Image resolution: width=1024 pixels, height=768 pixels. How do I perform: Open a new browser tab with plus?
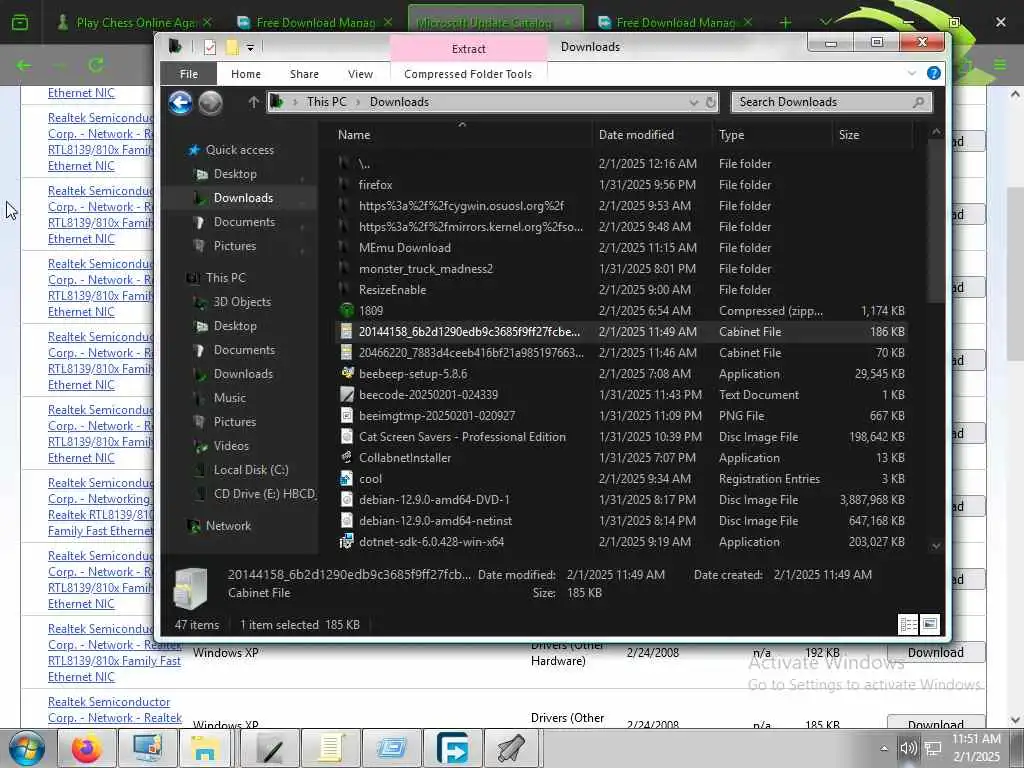(x=785, y=23)
